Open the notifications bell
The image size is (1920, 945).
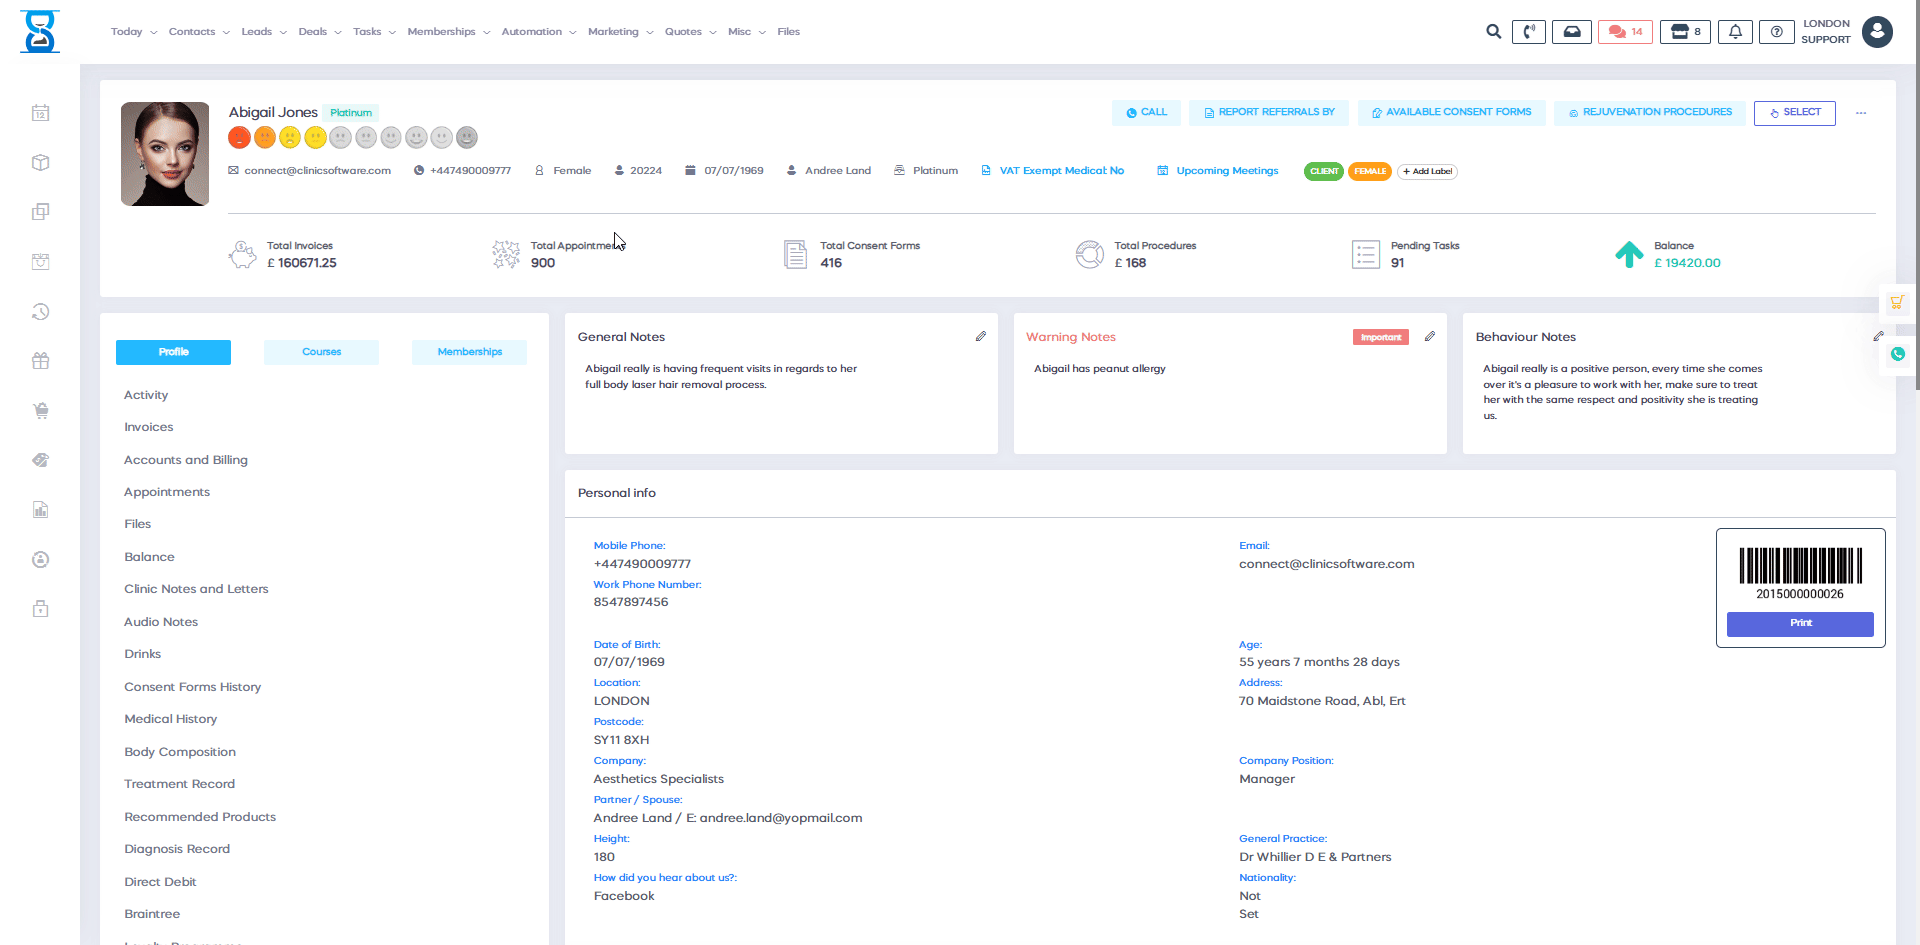[1735, 31]
